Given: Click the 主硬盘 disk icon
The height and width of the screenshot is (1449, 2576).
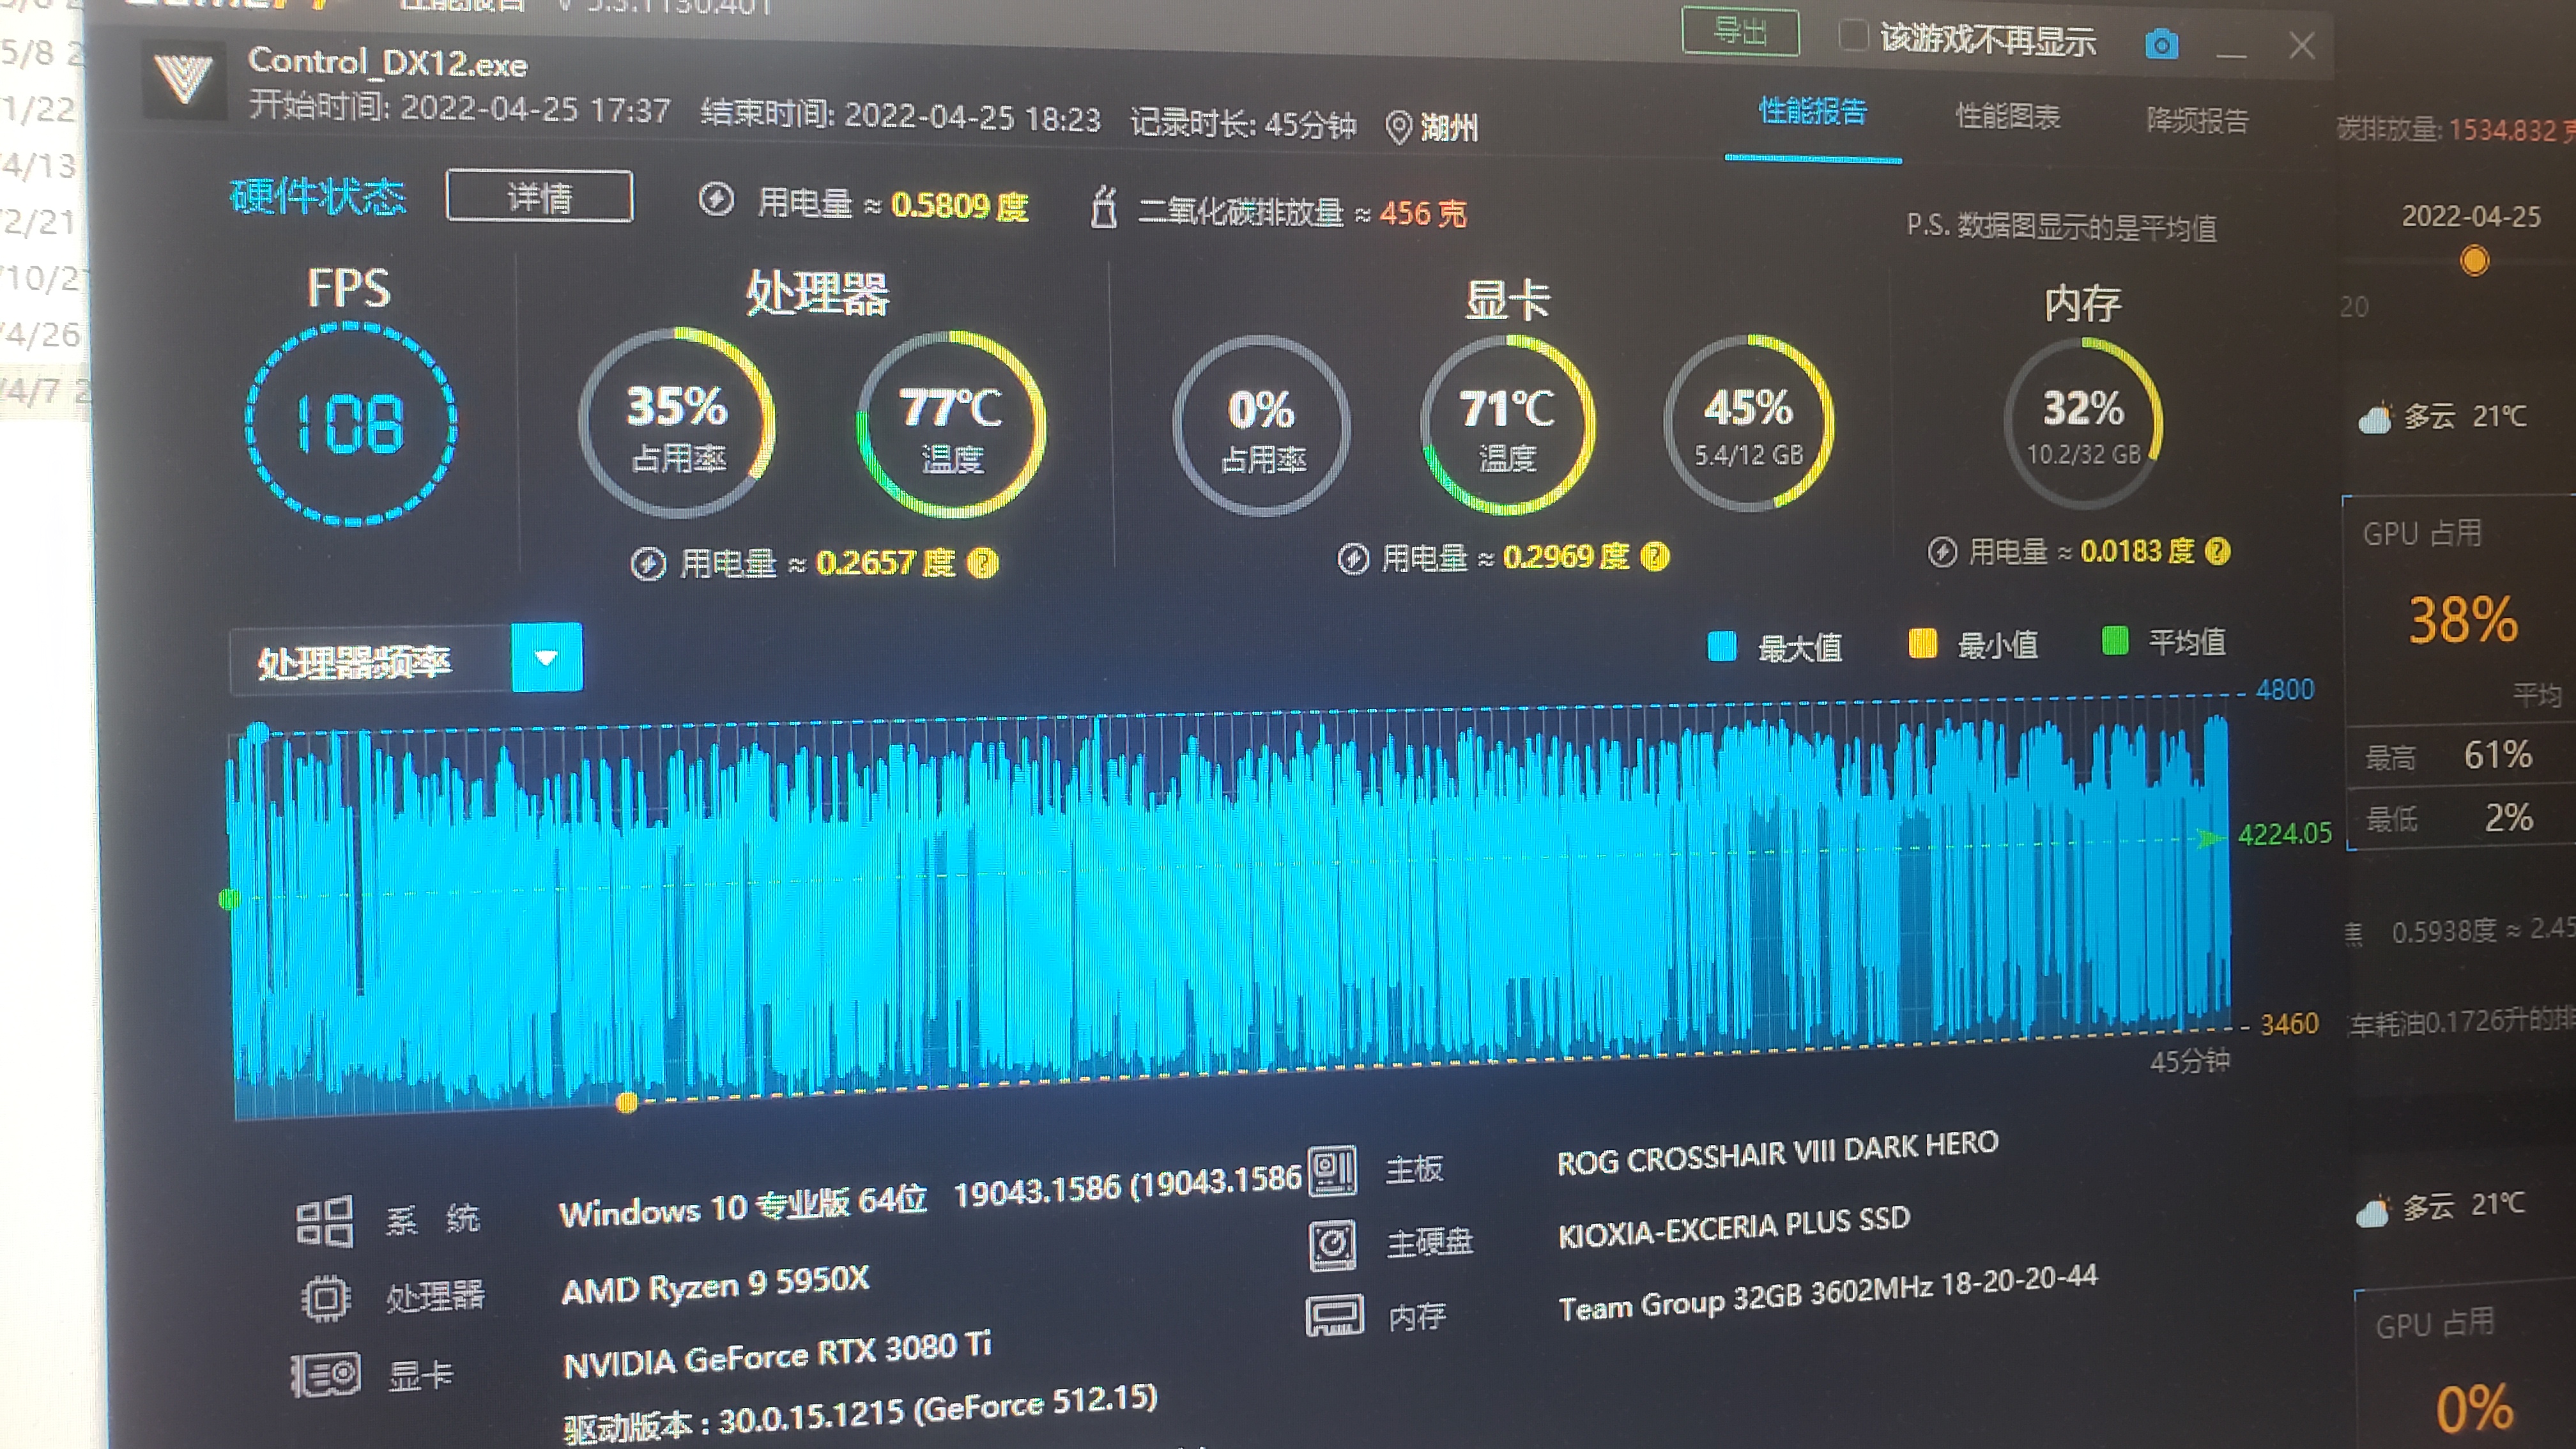Looking at the screenshot, I should (1333, 1245).
